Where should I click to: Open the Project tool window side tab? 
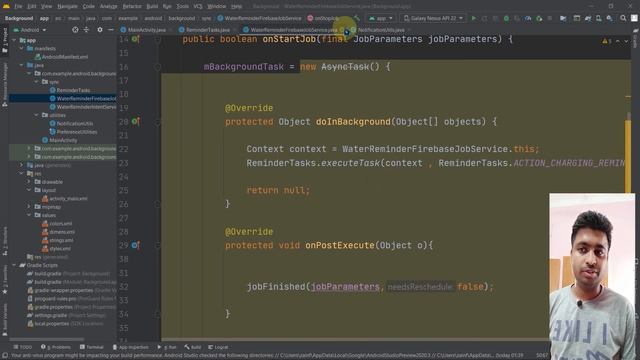tap(5, 40)
